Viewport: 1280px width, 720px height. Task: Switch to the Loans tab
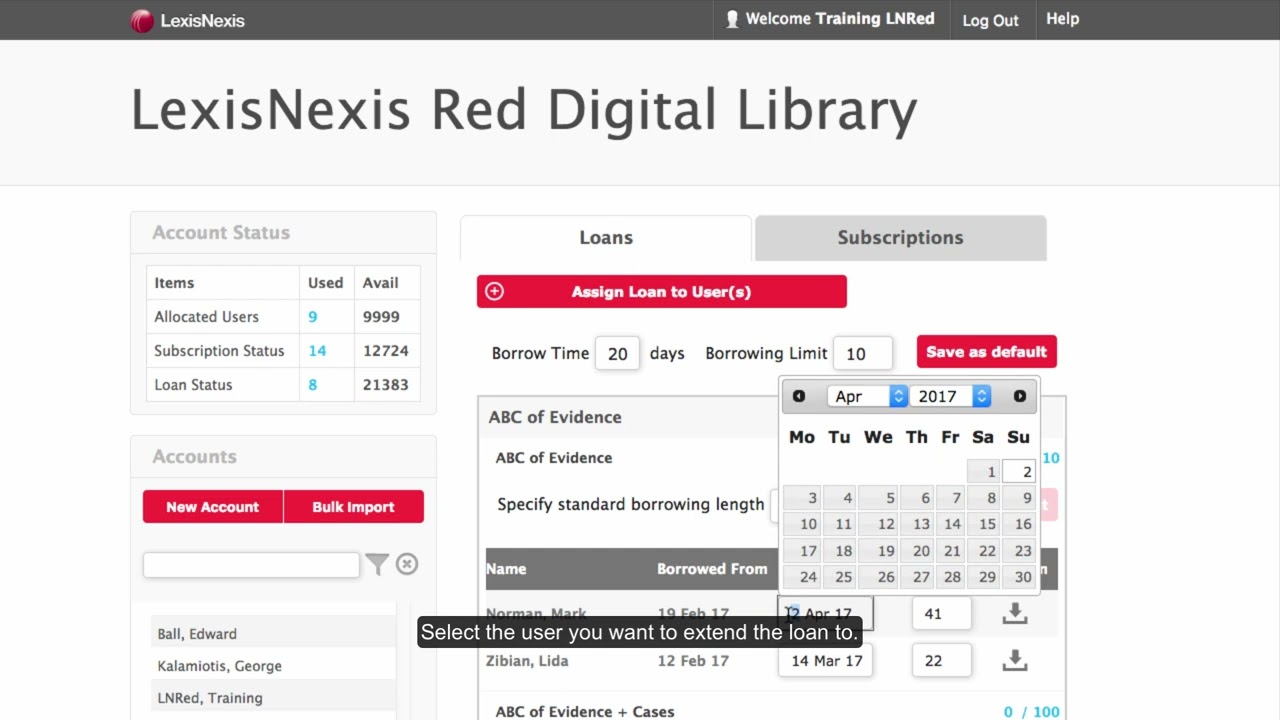tap(606, 238)
